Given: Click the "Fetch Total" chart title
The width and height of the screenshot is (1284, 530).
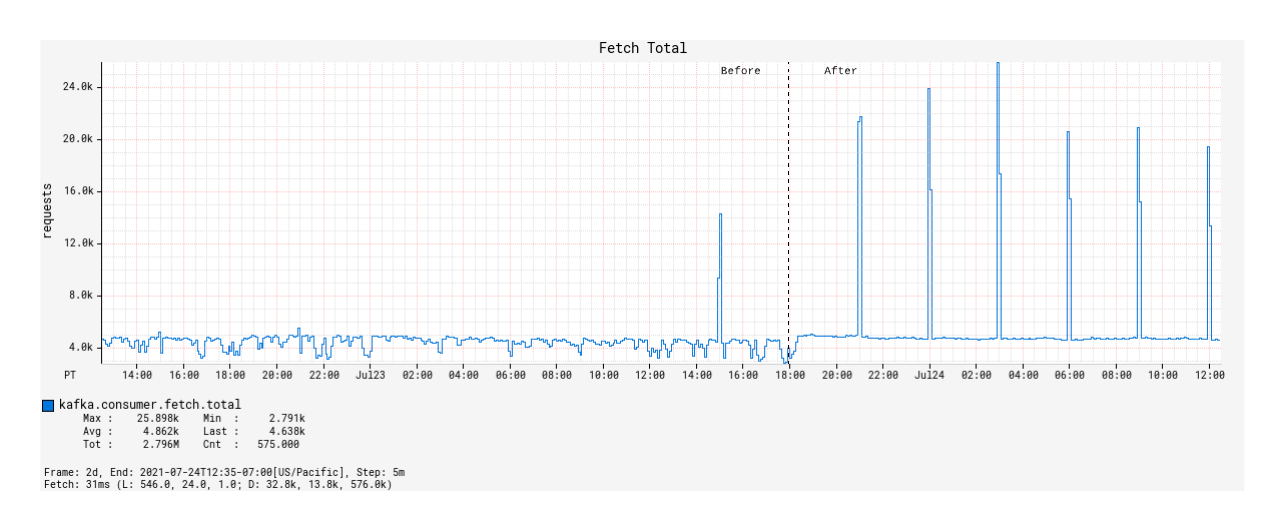Looking at the screenshot, I should [x=642, y=48].
